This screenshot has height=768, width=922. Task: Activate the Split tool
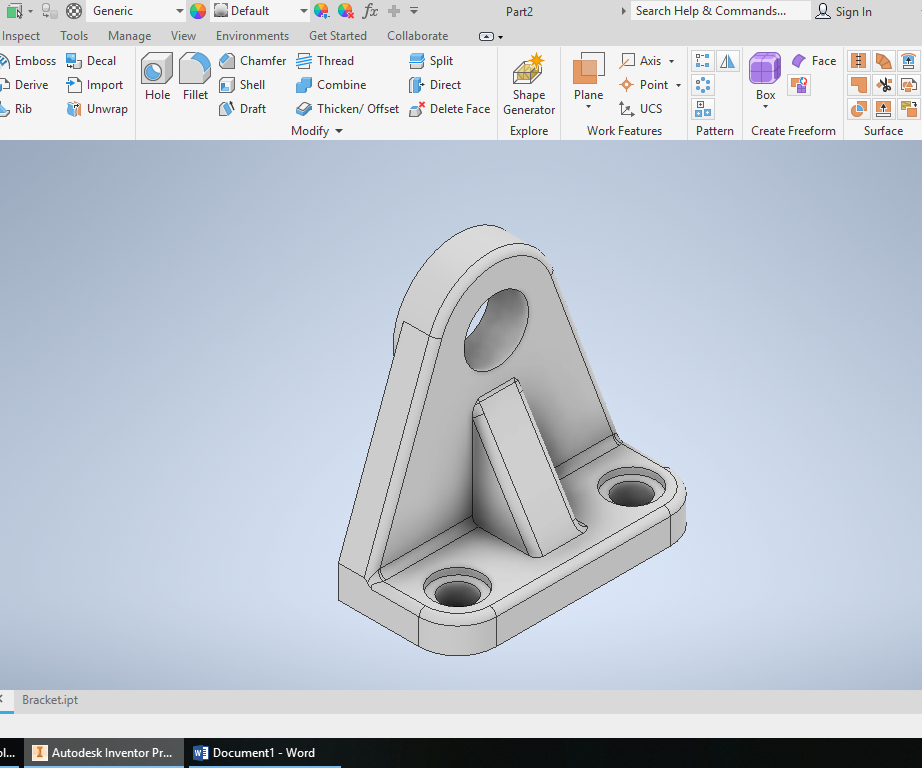(430, 60)
